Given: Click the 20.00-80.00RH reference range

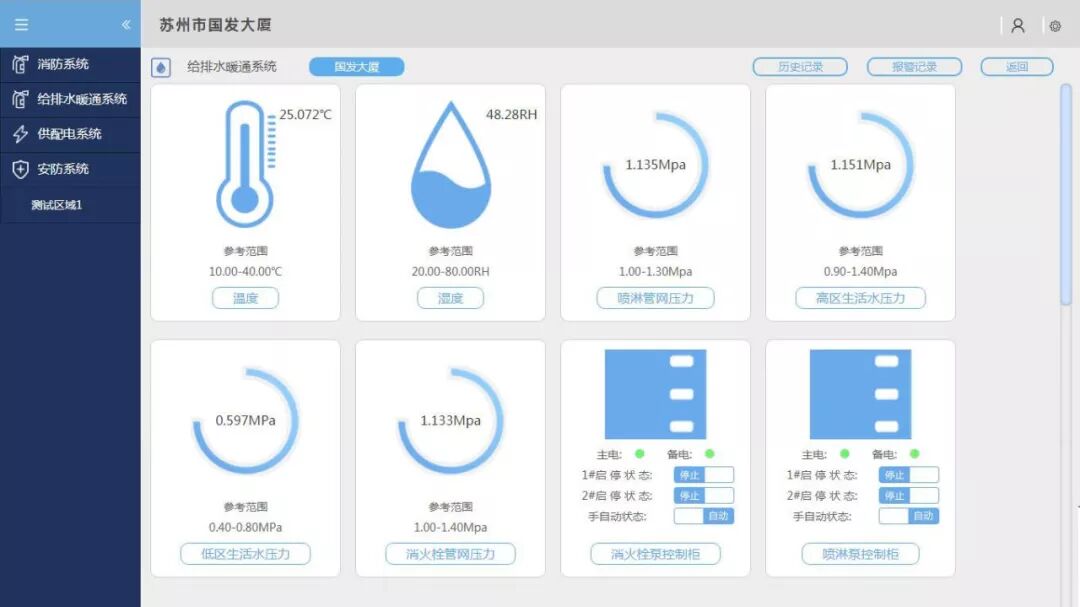Looking at the screenshot, I should click(x=450, y=271).
